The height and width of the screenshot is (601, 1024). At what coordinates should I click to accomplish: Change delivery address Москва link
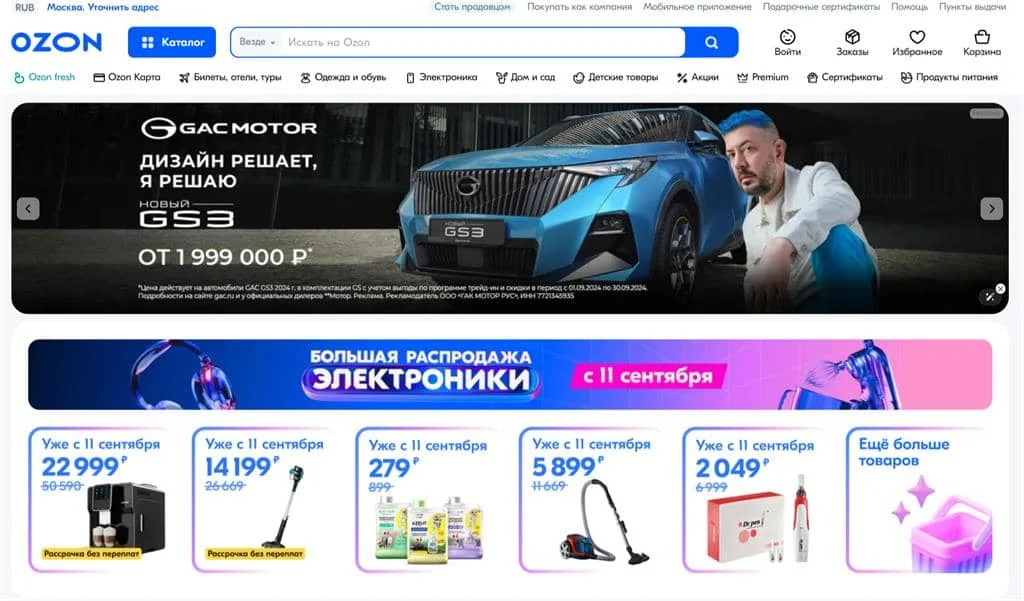(x=103, y=7)
